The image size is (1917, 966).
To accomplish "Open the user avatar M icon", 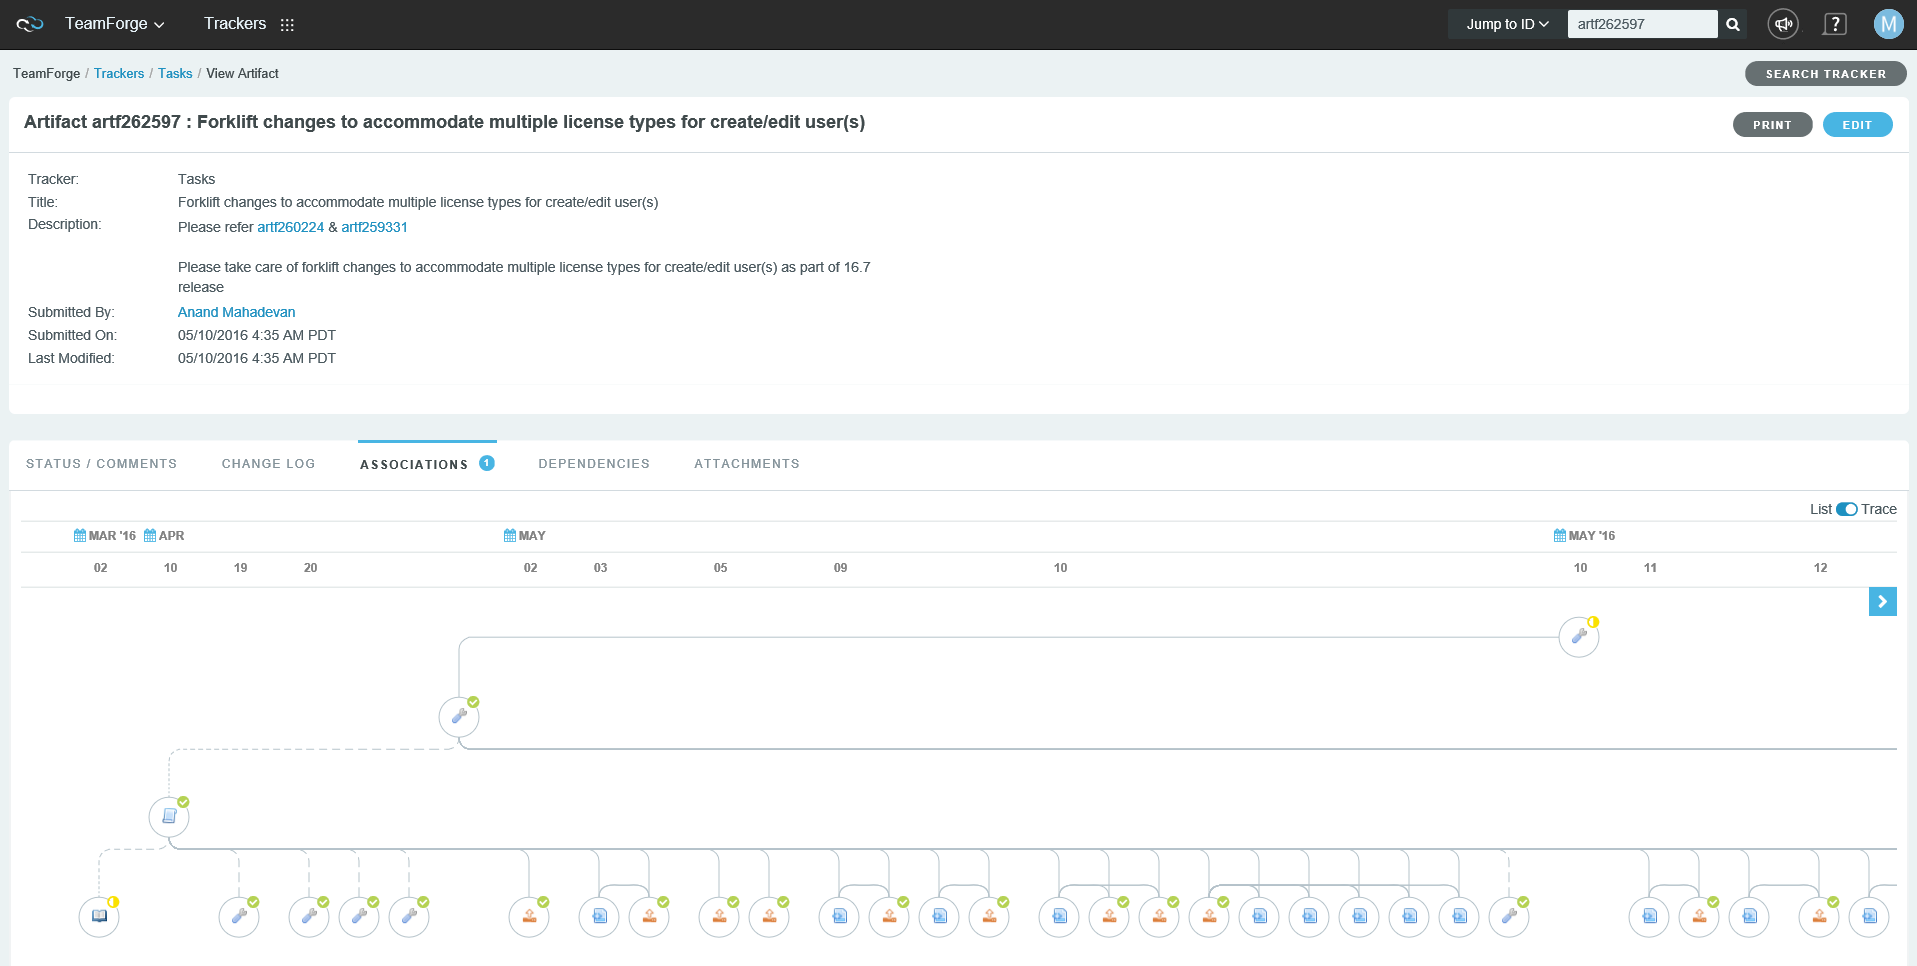I will tap(1887, 24).
